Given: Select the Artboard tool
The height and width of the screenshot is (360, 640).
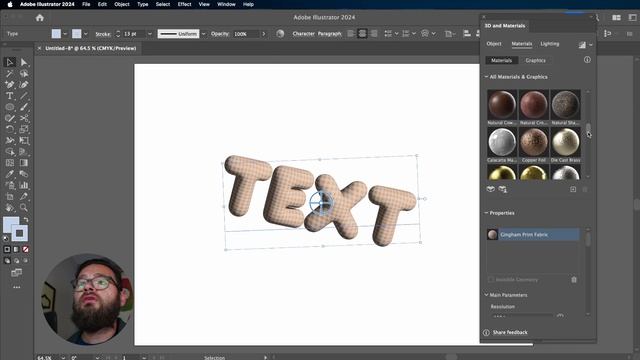Looking at the screenshot, I should tap(10, 196).
